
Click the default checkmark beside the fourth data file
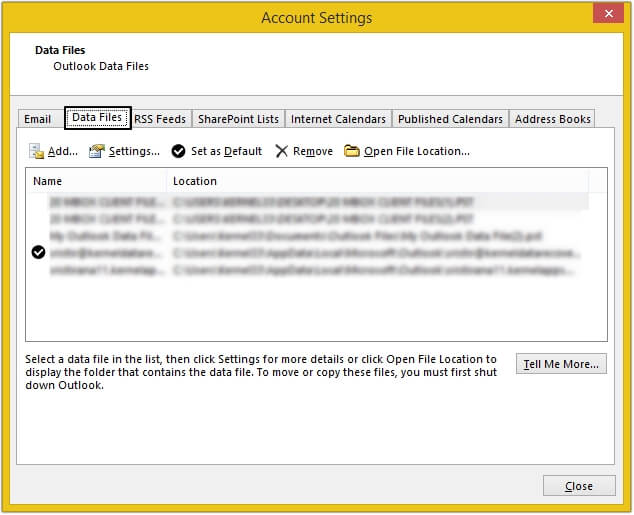(38, 252)
